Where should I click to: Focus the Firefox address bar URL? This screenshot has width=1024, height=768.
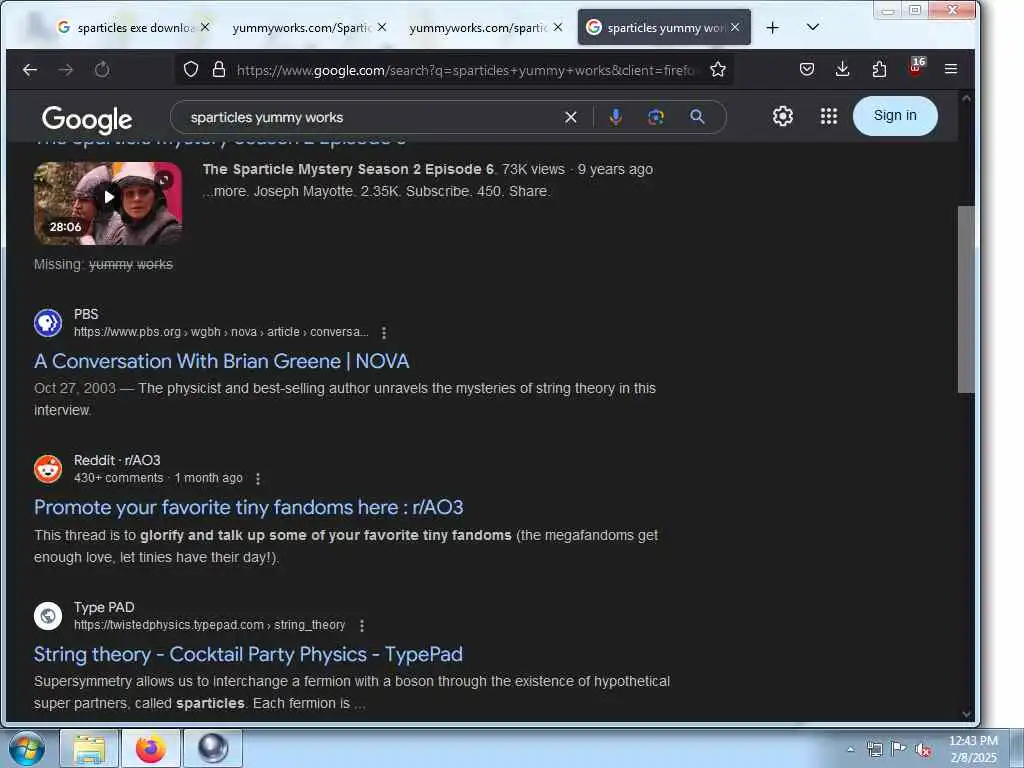pos(467,70)
